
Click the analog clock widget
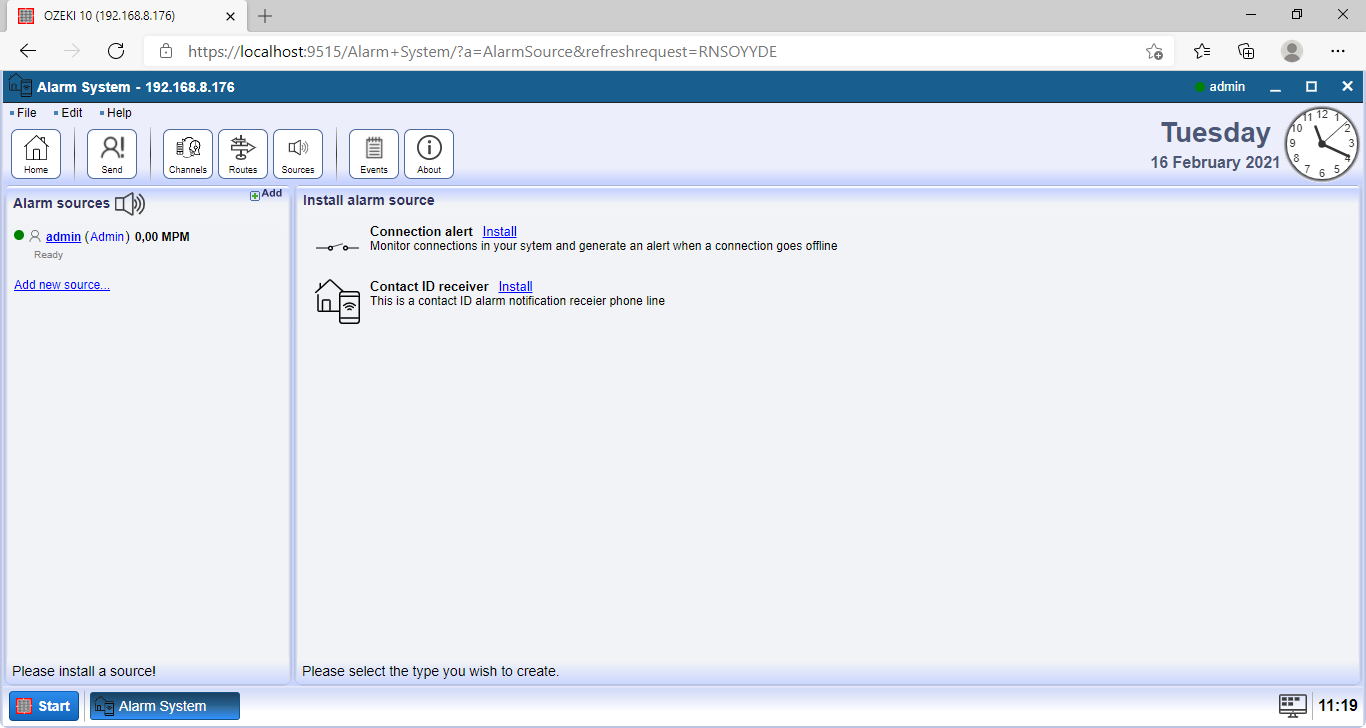pos(1322,144)
